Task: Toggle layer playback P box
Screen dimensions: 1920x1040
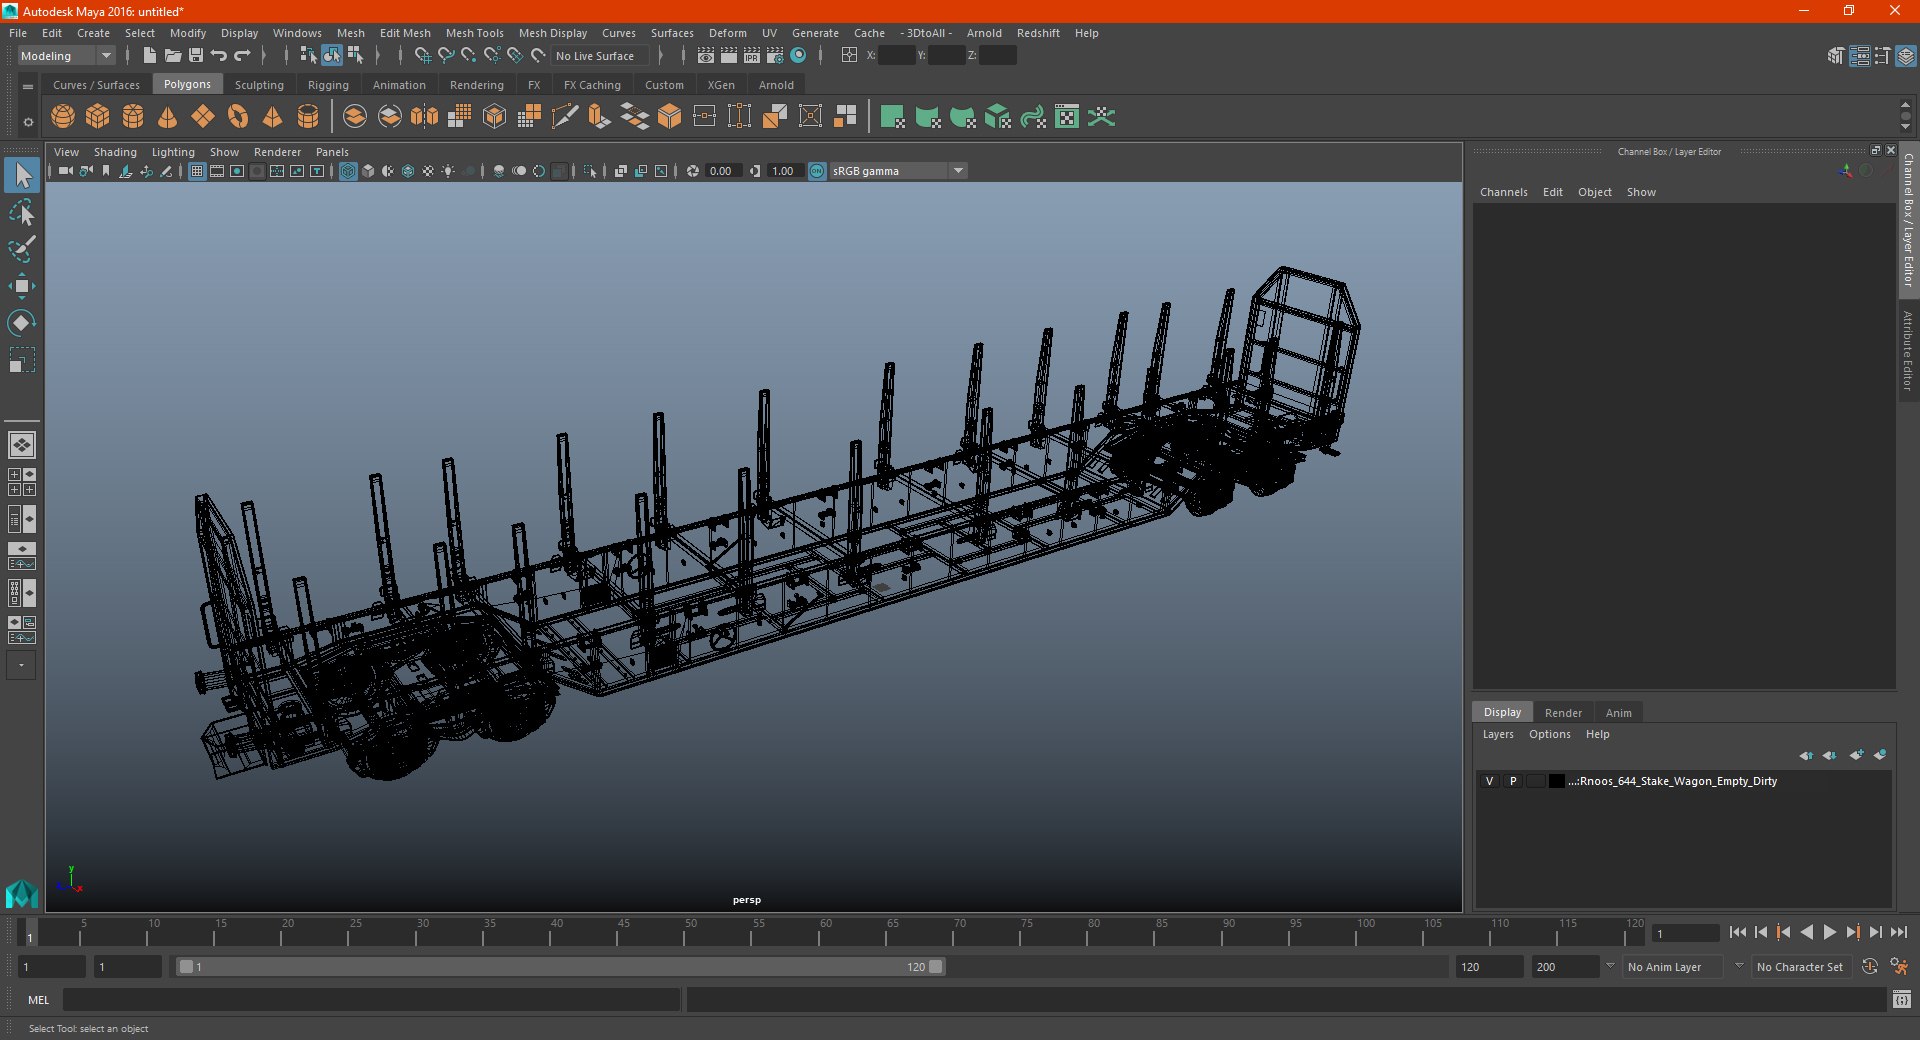Action: [1513, 782]
